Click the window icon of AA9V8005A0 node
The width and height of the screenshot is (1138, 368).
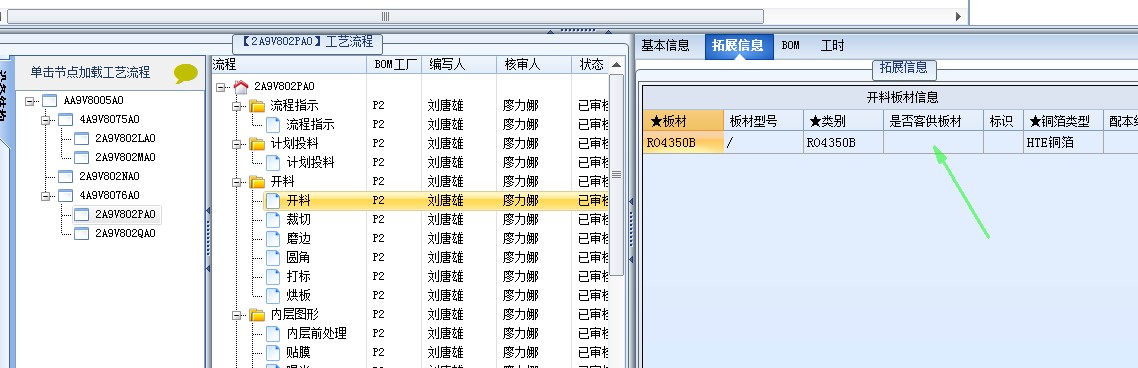tap(49, 100)
